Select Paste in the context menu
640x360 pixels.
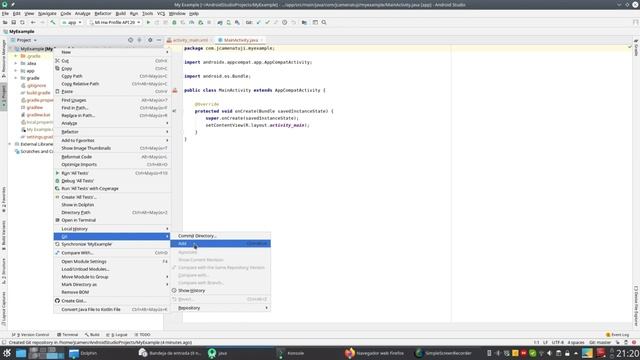(x=112, y=91)
